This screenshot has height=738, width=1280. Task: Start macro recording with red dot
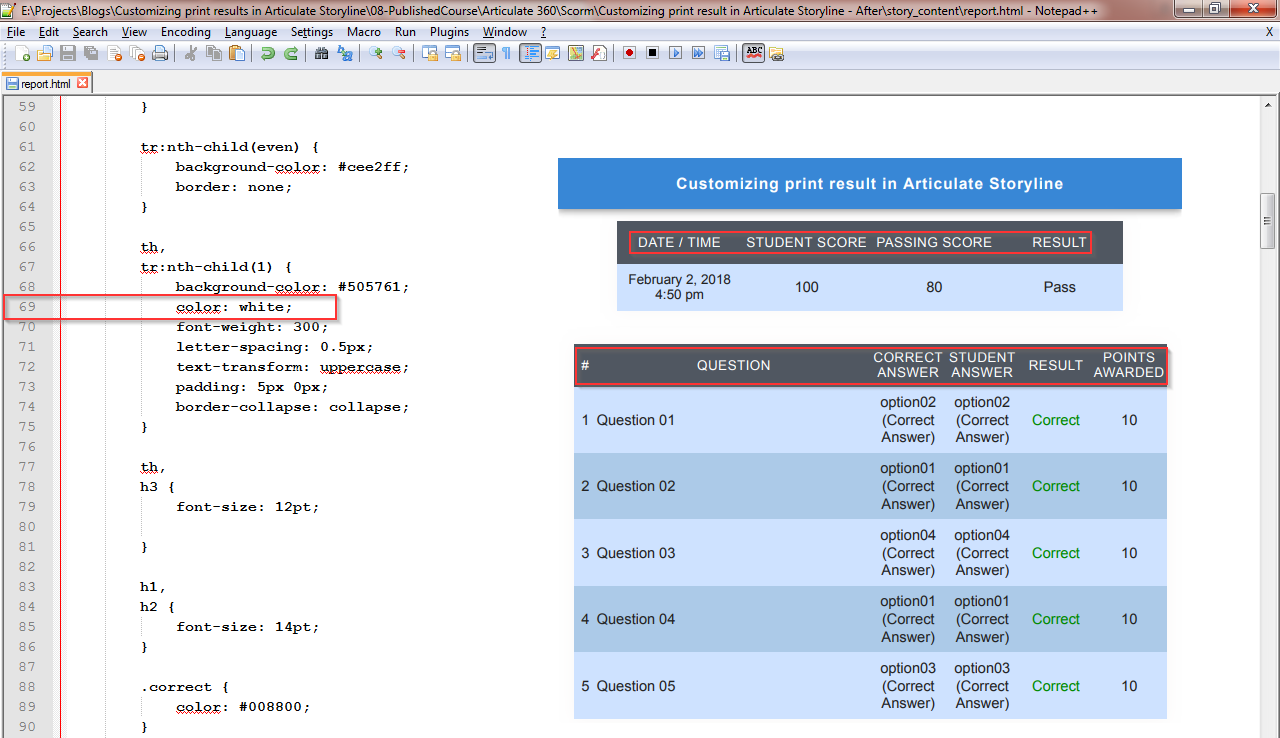629,53
